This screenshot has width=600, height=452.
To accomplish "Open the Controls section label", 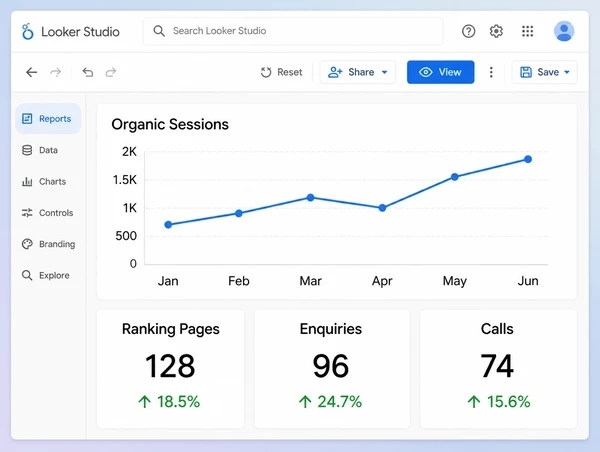I will [x=56, y=213].
